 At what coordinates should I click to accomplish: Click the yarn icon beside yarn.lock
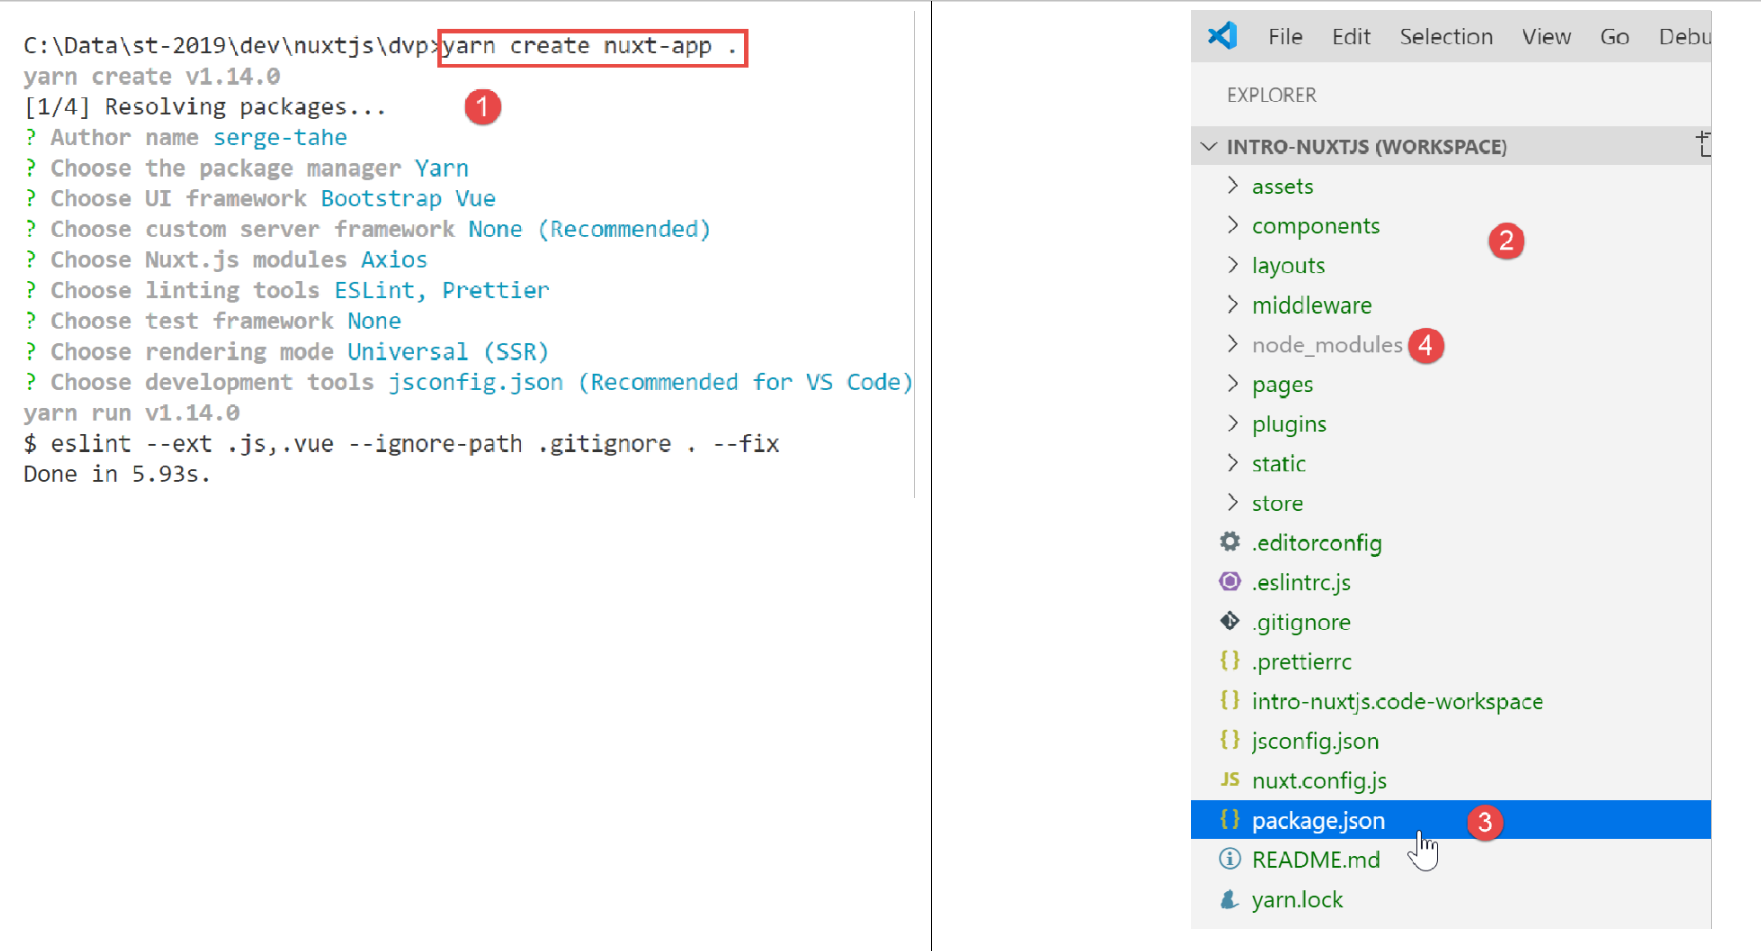tap(1230, 899)
